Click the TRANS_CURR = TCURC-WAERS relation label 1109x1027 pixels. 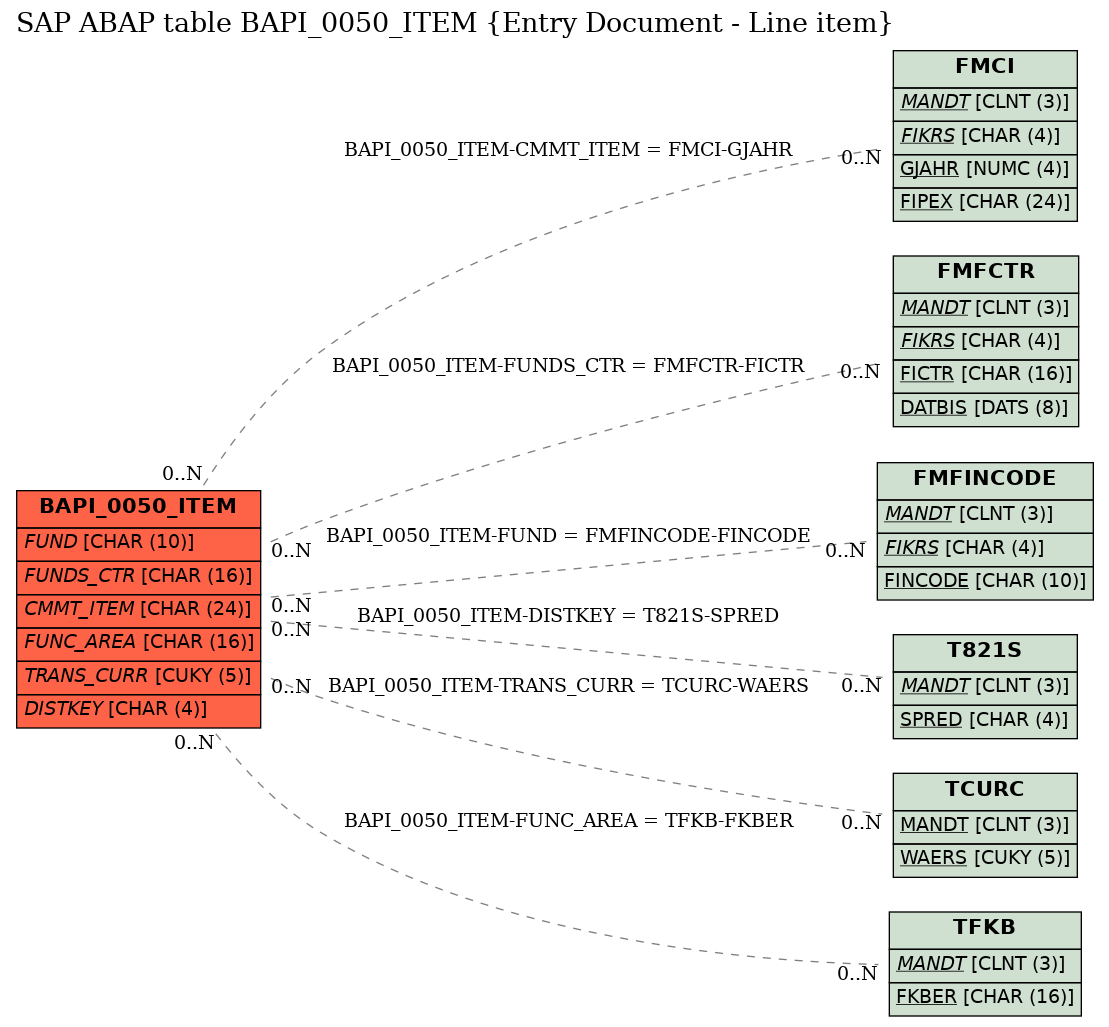[x=568, y=685]
